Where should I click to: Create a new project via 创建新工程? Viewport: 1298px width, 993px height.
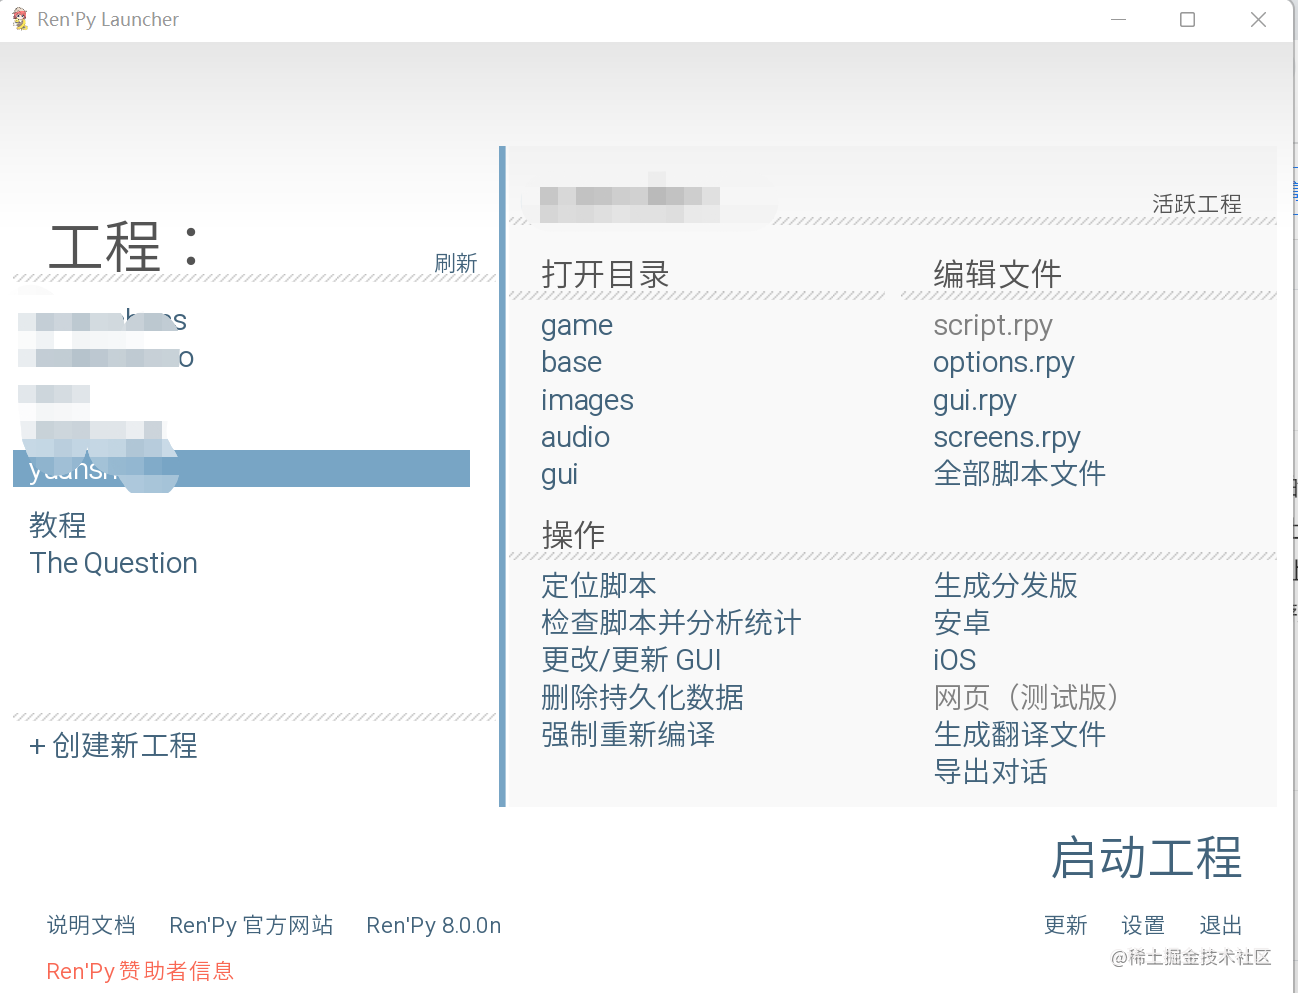(x=112, y=746)
